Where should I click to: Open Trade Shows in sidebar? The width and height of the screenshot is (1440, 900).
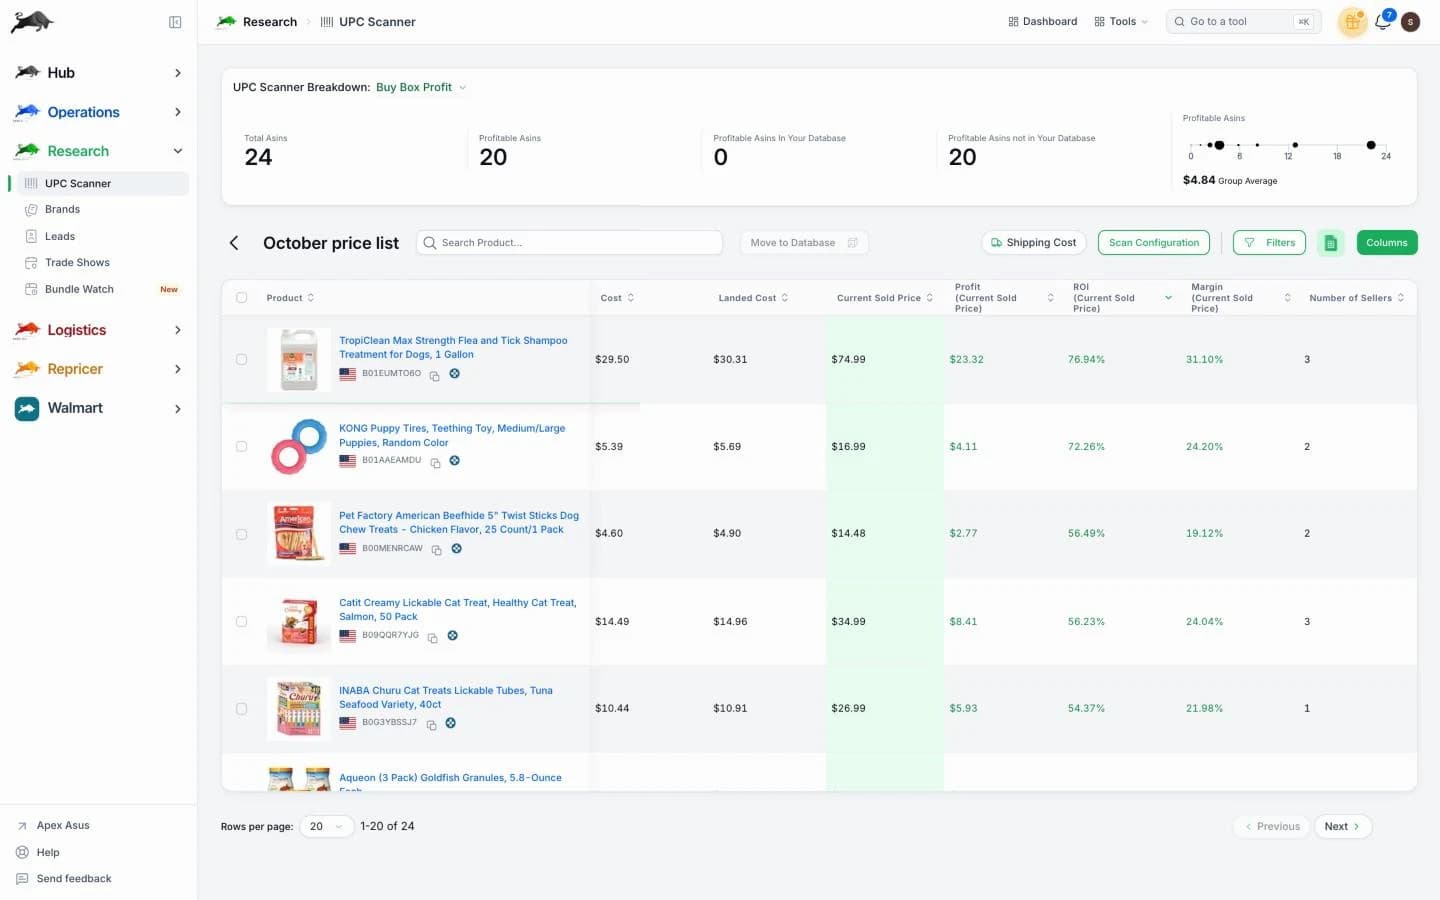click(x=77, y=263)
